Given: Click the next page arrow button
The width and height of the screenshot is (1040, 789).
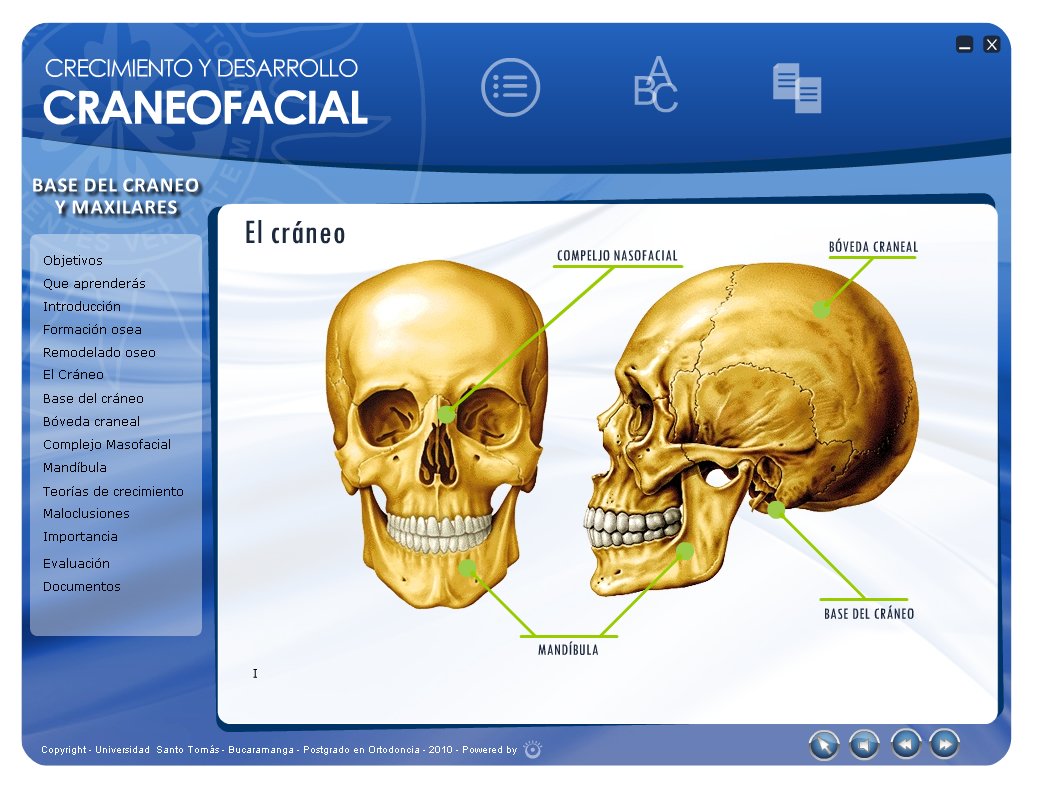Looking at the screenshot, I should tap(944, 744).
